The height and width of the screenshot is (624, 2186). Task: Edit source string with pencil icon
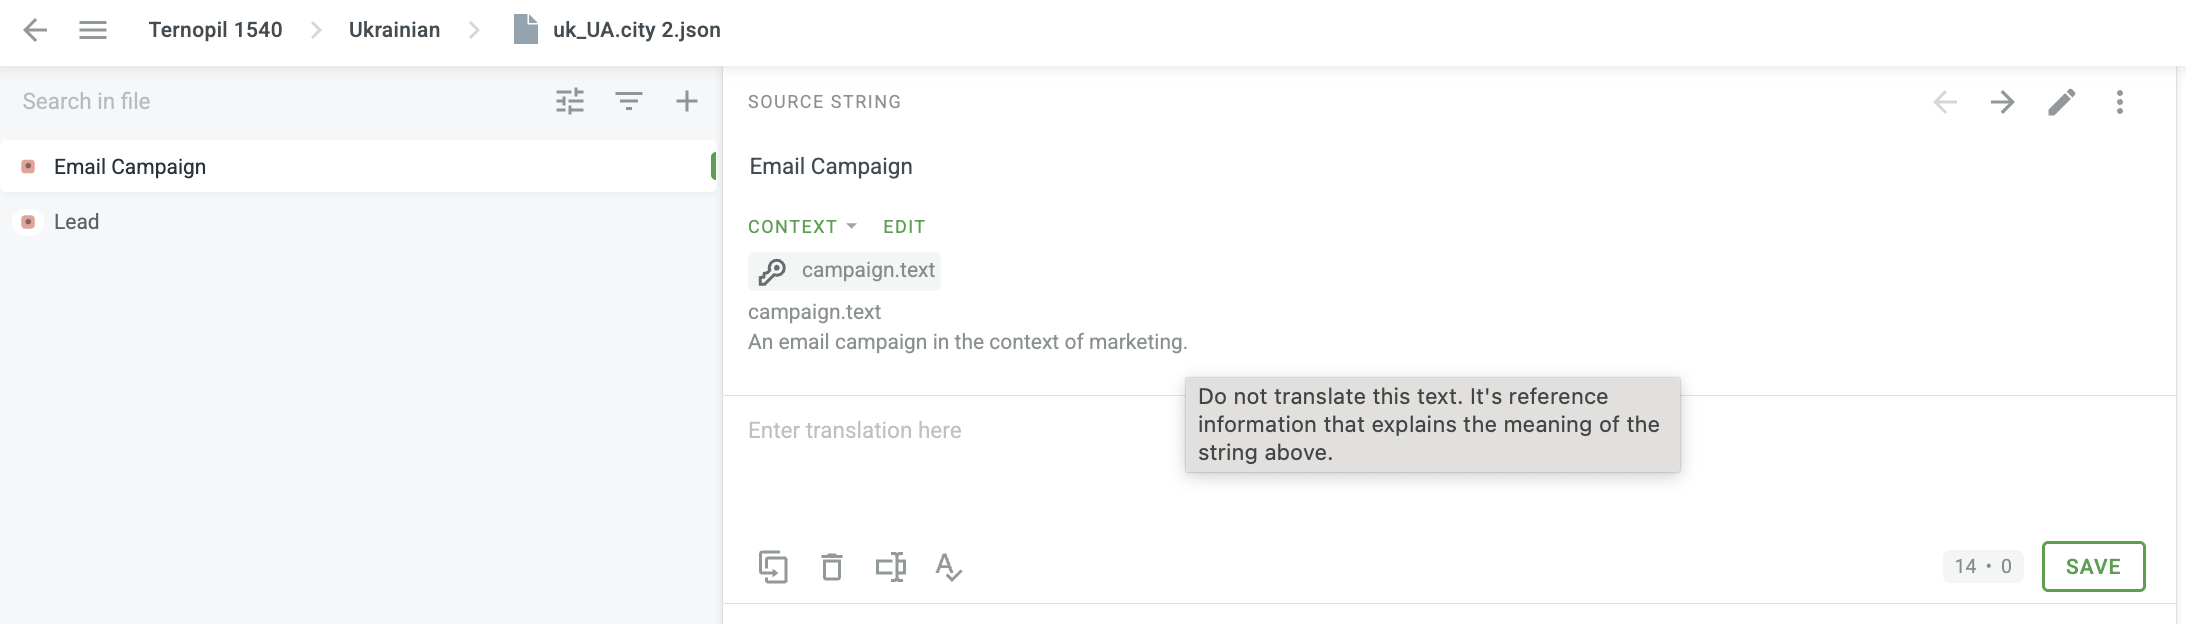[x=2062, y=102]
